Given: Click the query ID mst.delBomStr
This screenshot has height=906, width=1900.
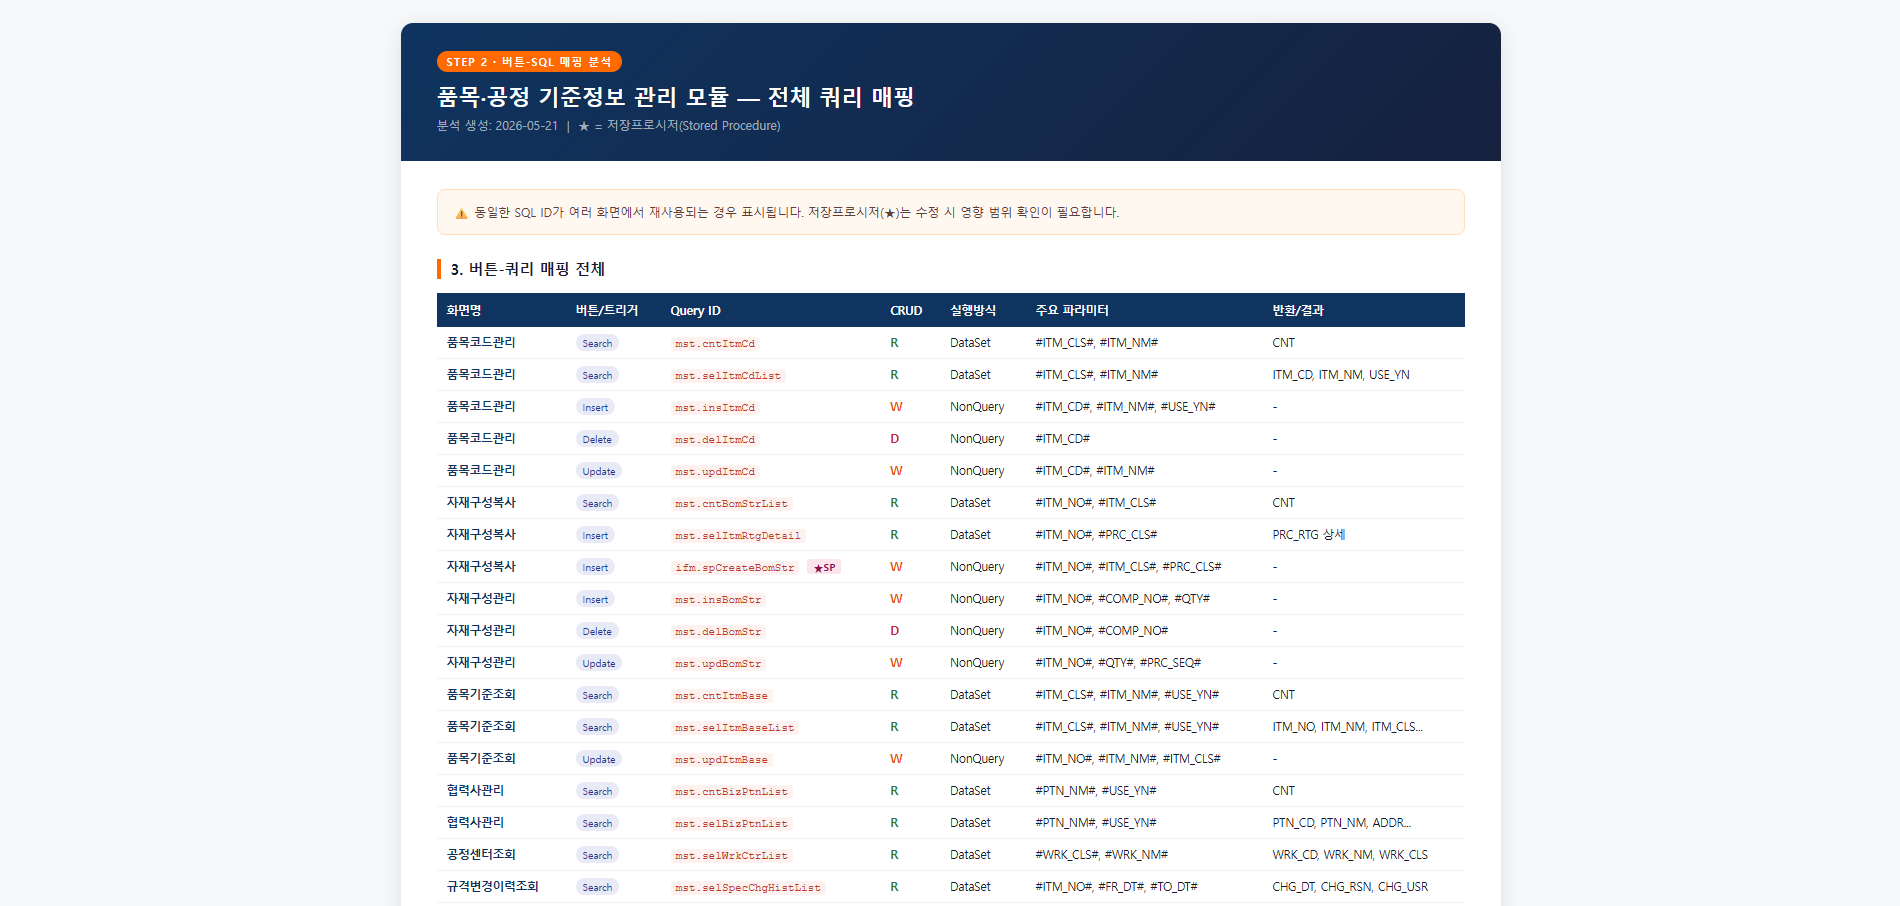Looking at the screenshot, I should [718, 632].
